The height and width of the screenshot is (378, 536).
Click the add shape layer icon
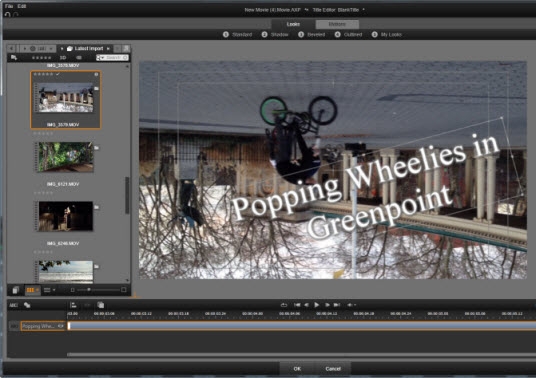pos(27,305)
